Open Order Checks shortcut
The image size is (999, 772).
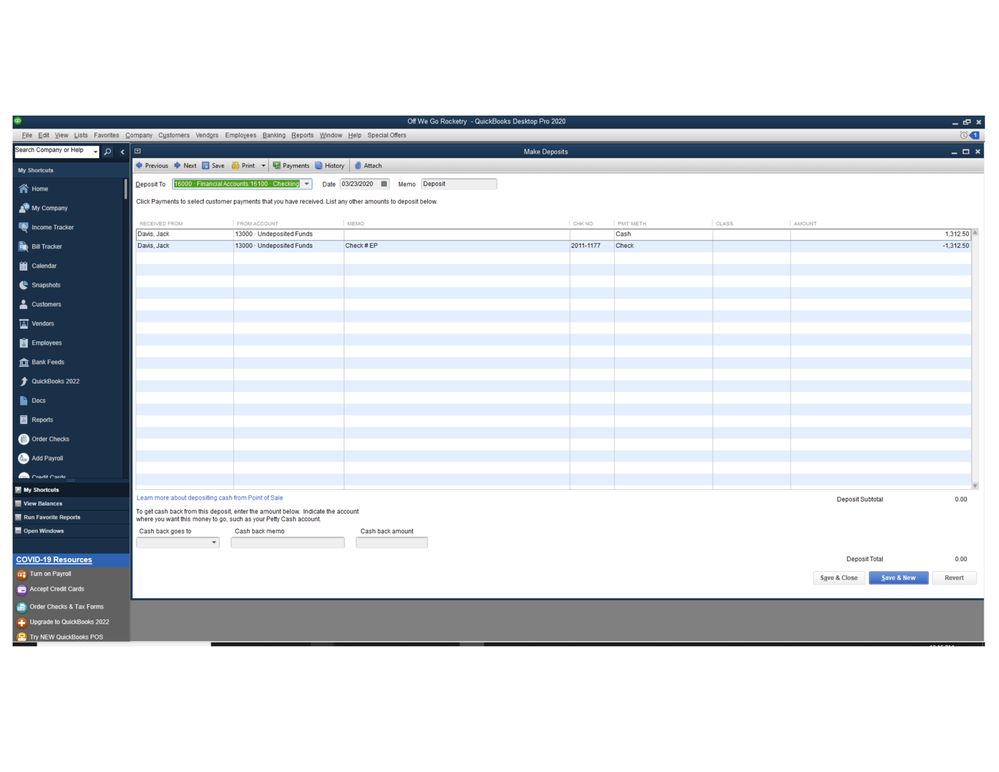[43, 439]
